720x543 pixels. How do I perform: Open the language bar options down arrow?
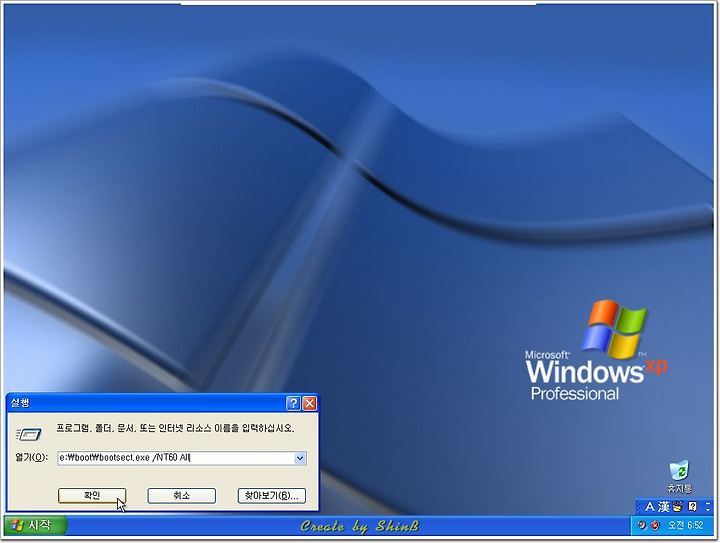click(x=708, y=510)
